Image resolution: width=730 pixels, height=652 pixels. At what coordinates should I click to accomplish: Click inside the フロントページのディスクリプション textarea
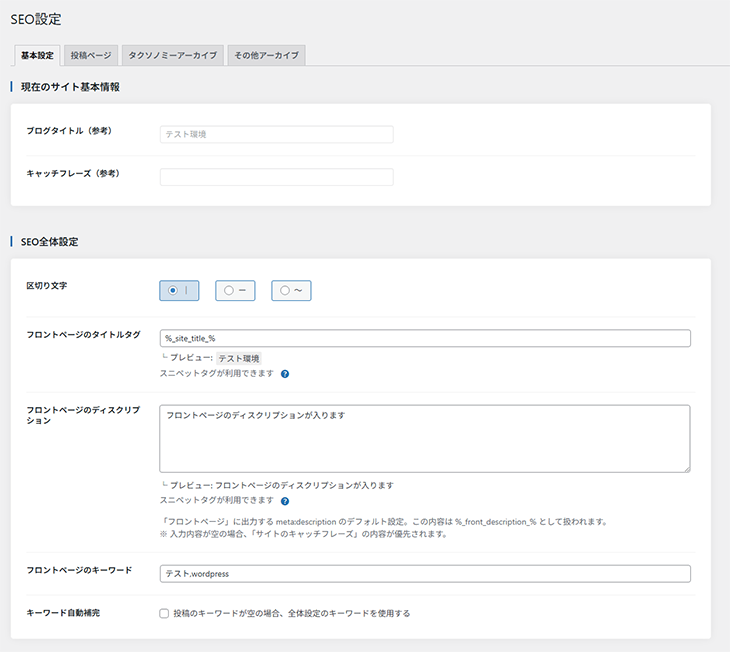pyautogui.click(x=425, y=438)
